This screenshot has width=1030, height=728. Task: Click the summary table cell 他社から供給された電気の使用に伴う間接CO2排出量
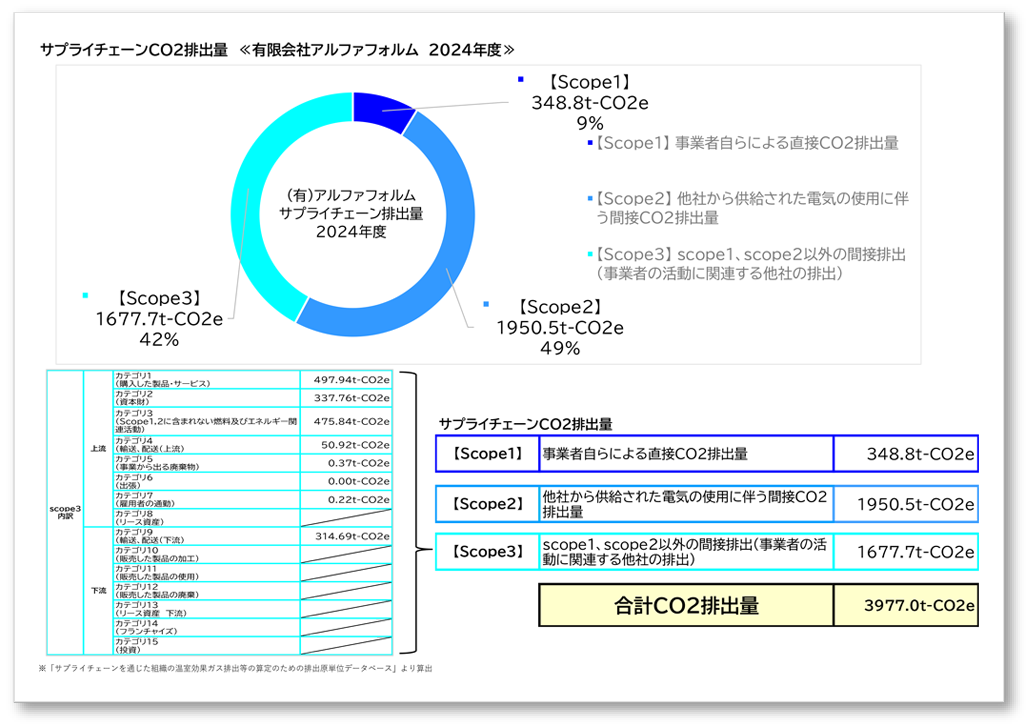[686, 504]
